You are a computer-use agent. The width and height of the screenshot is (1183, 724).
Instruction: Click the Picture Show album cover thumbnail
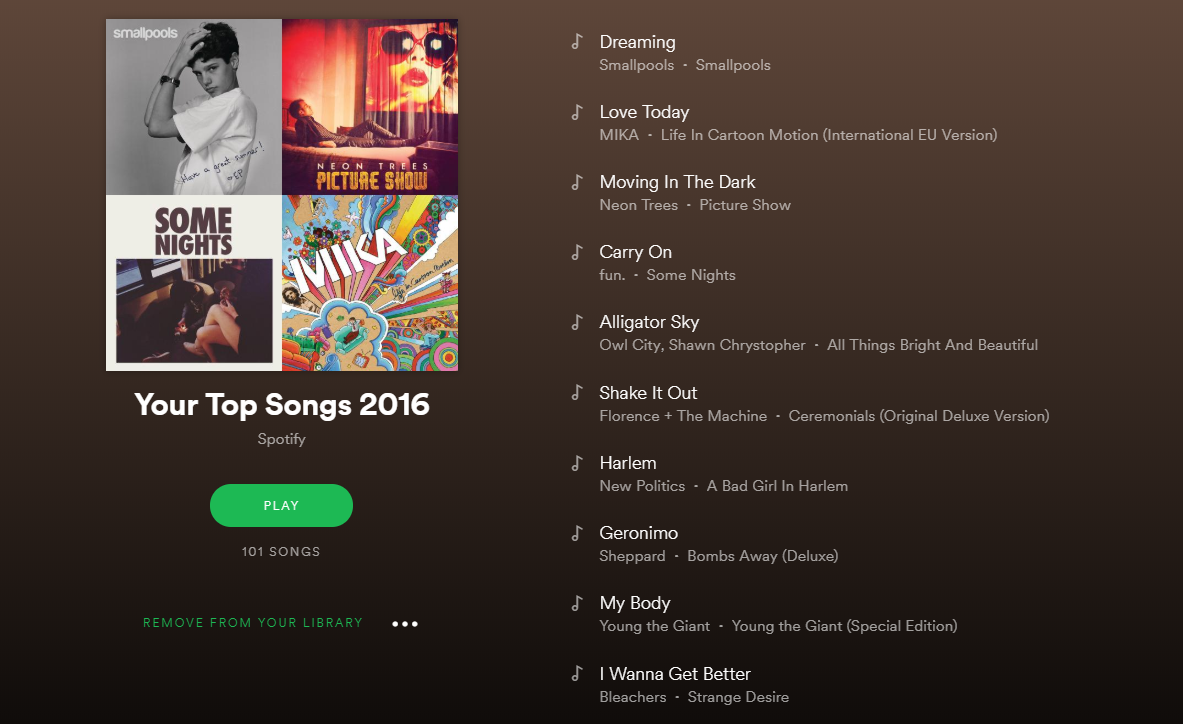(370, 107)
